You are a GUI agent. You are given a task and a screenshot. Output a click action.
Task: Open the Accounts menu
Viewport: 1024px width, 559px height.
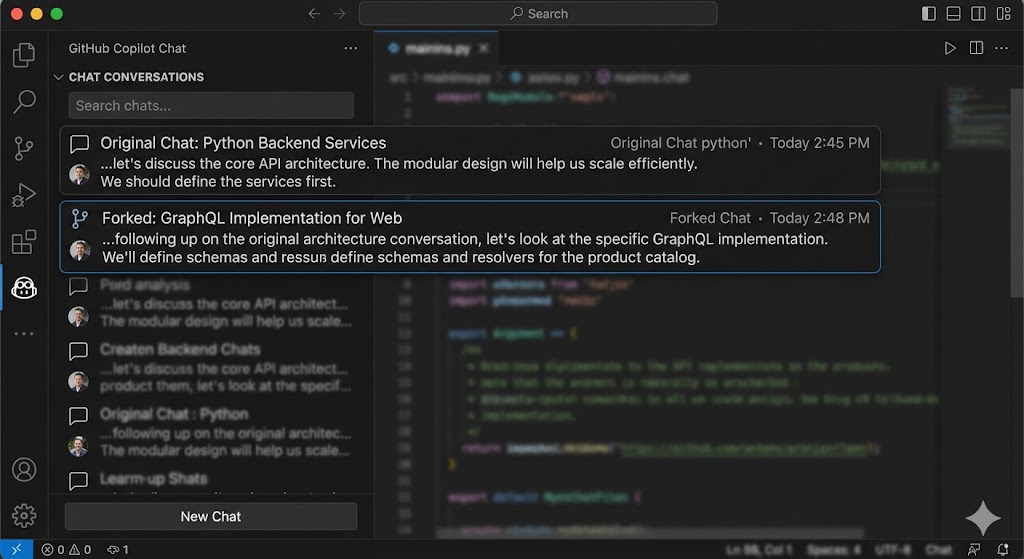[x=24, y=470]
